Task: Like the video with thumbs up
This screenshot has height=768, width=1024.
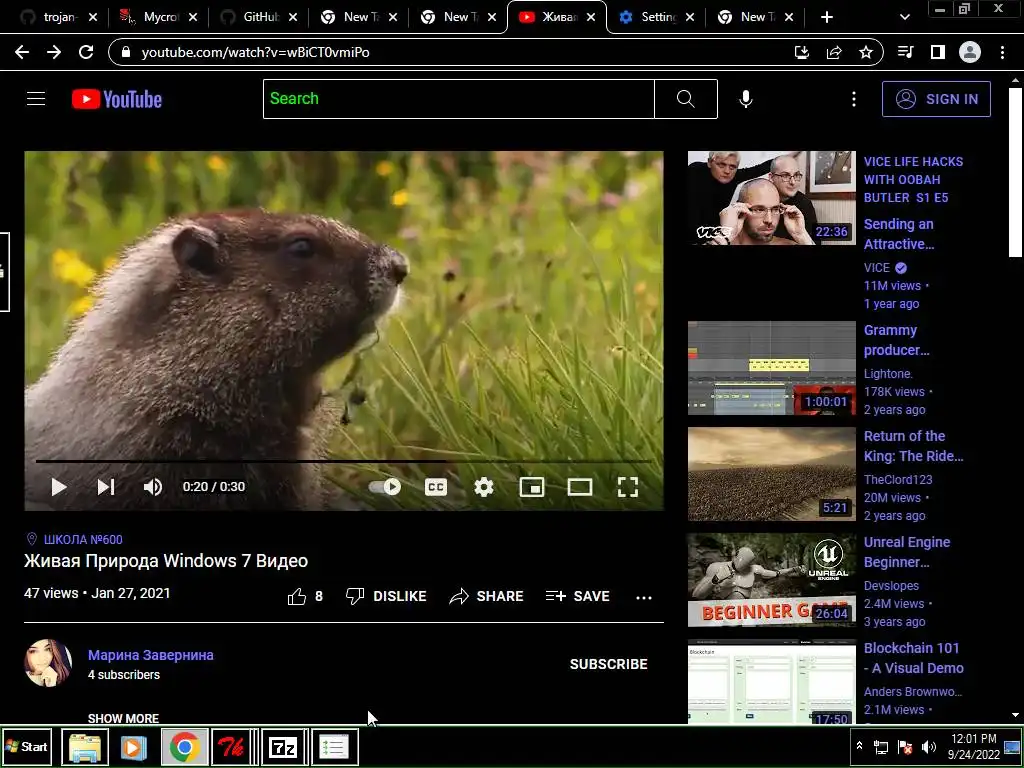Action: (x=297, y=597)
